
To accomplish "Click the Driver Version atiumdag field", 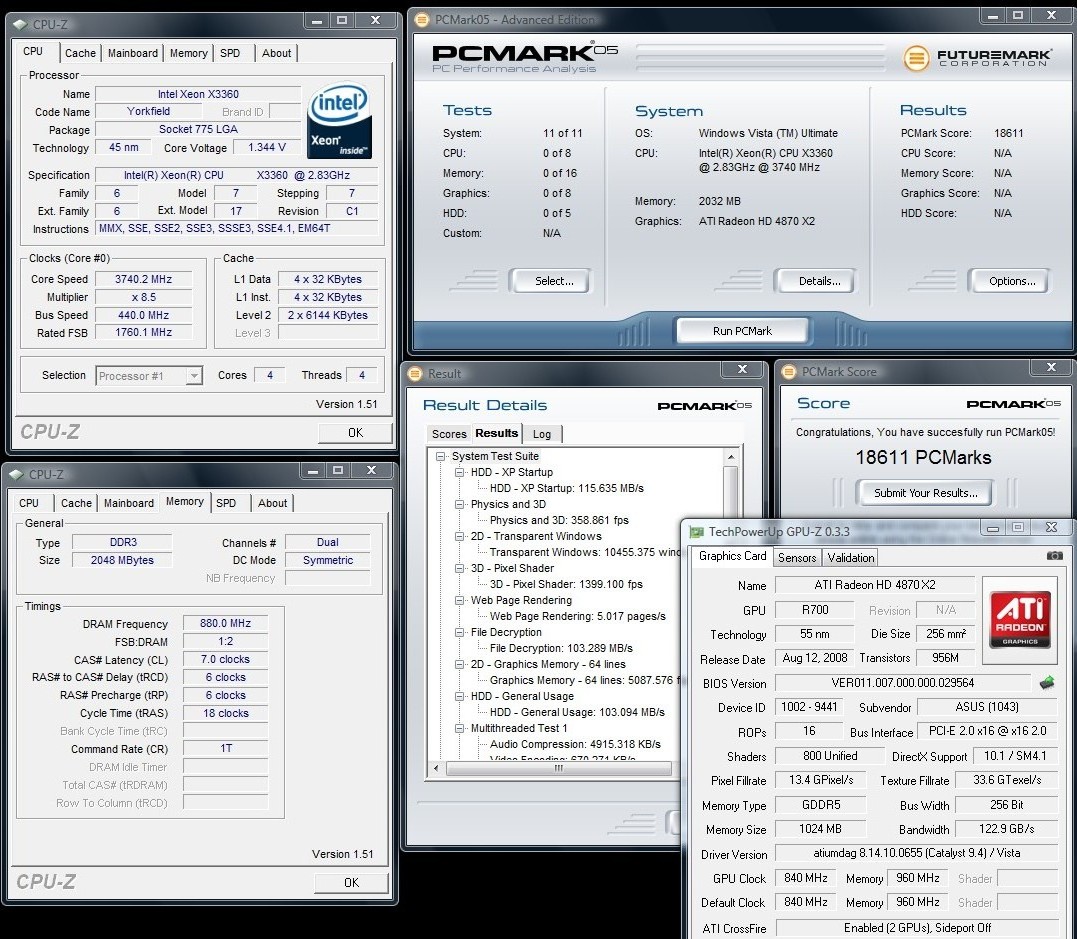I will (917, 853).
